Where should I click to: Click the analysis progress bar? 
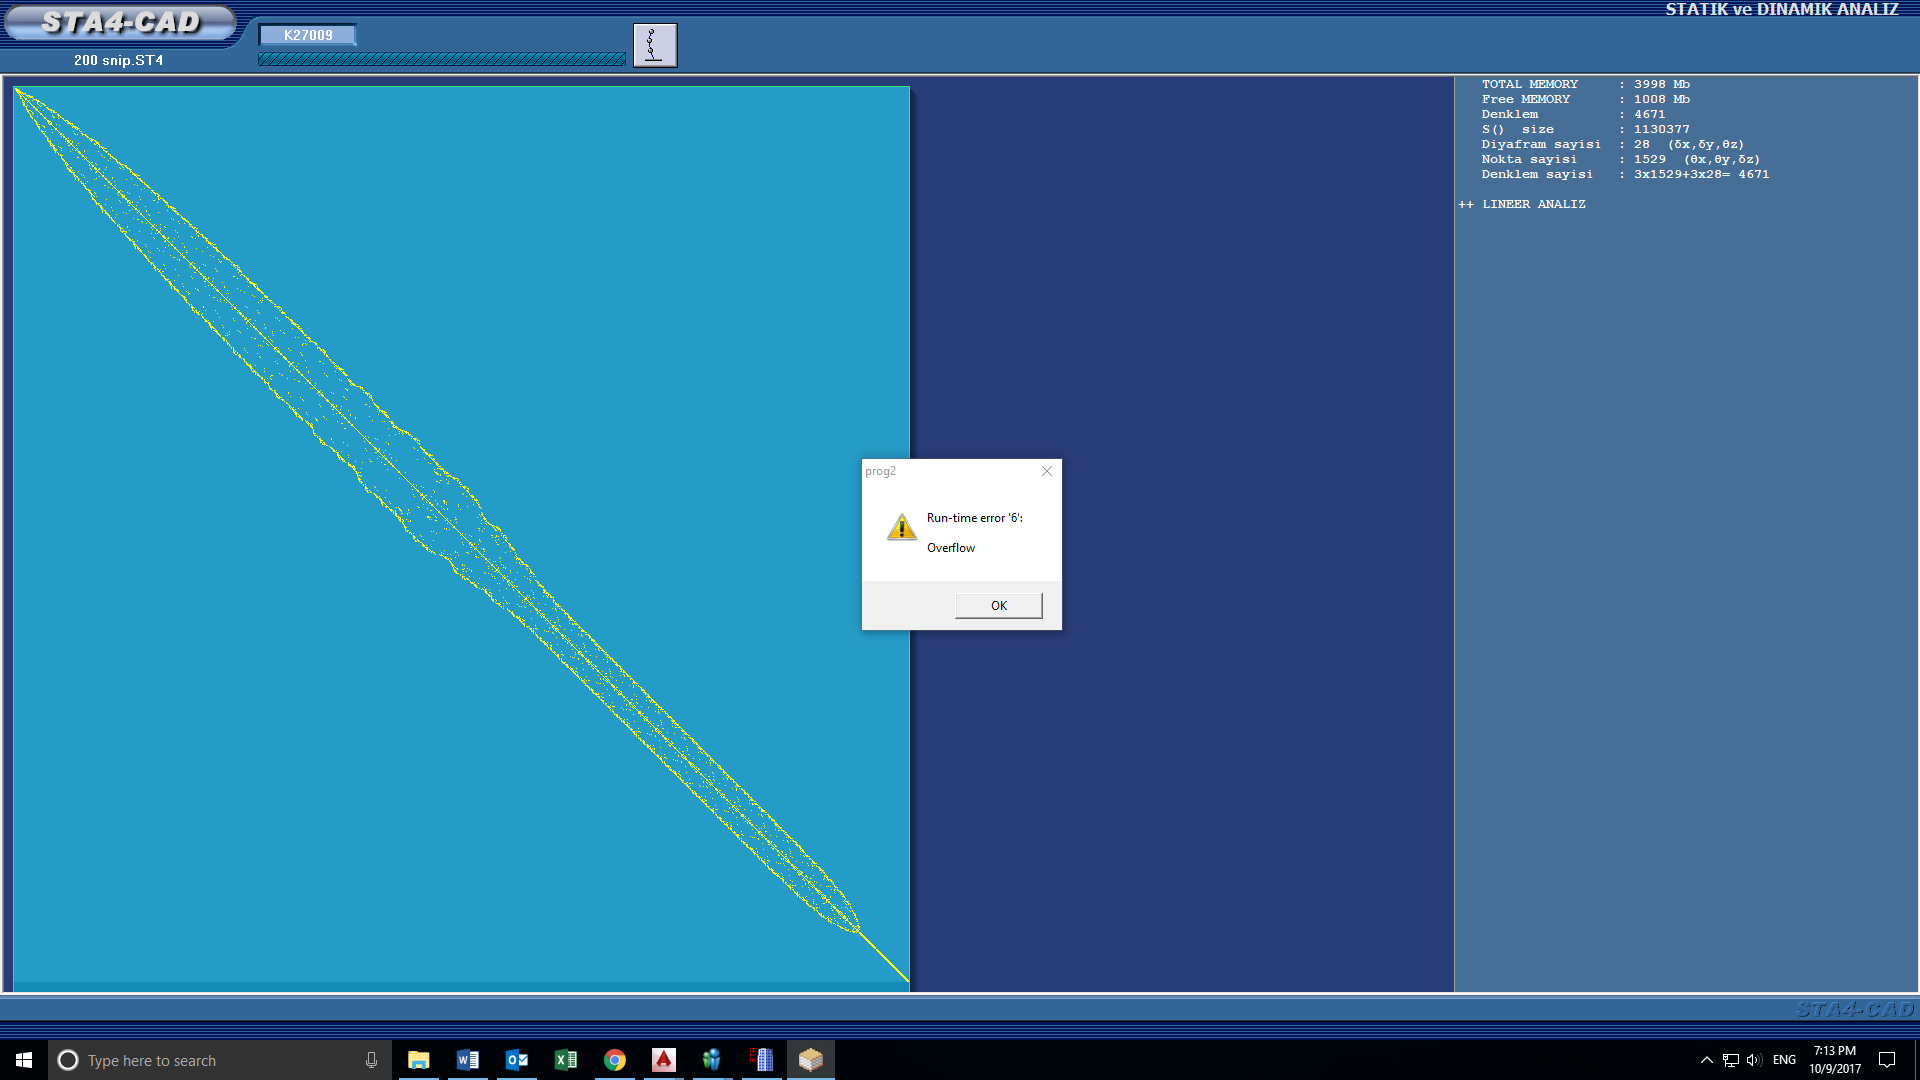point(441,59)
